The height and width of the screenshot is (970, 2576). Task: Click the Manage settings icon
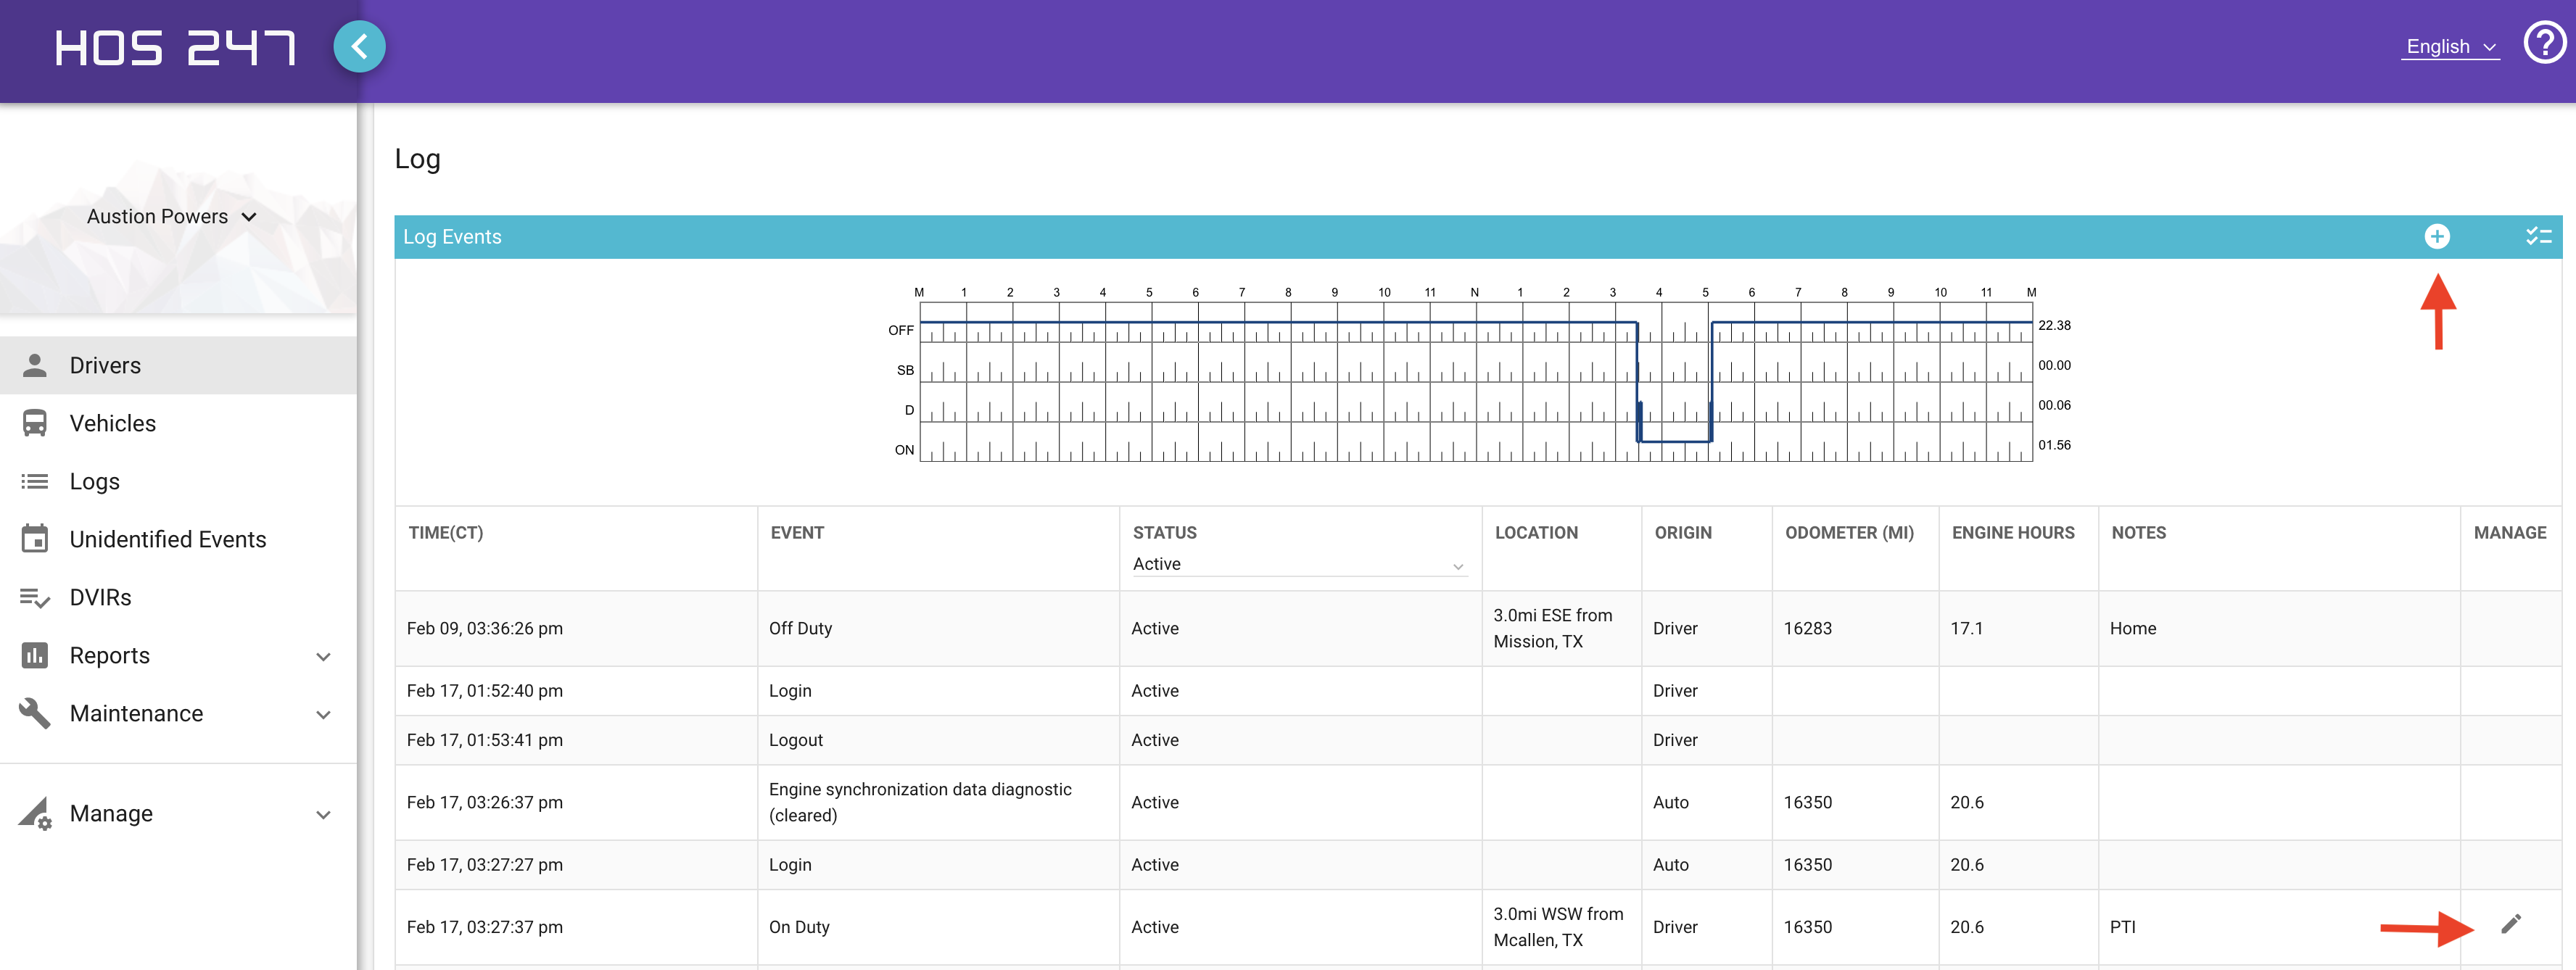click(x=35, y=813)
